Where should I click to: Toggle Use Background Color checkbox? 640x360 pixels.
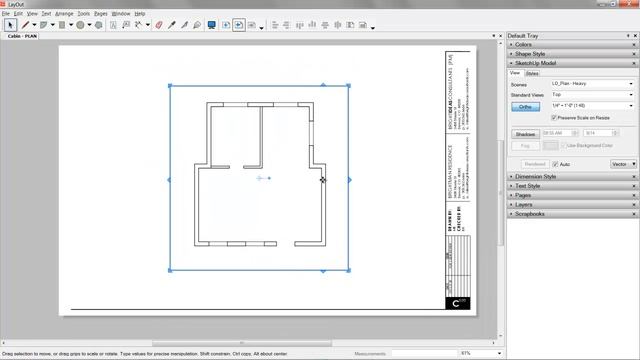tap(563, 145)
